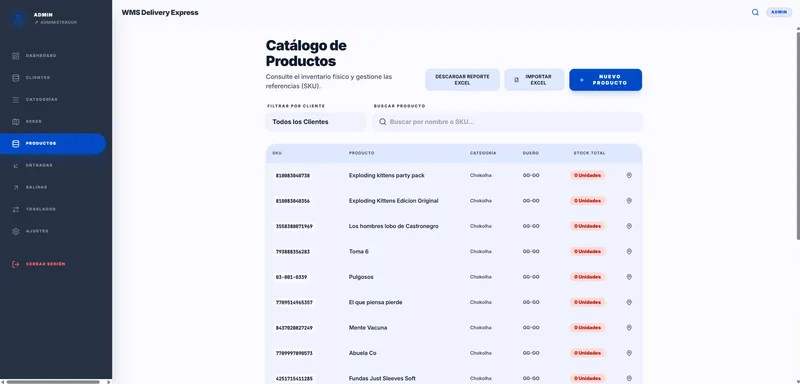Open location pin for Exploding kittens party pack
Image resolution: width=800 pixels, height=384 pixels.
(x=629, y=175)
